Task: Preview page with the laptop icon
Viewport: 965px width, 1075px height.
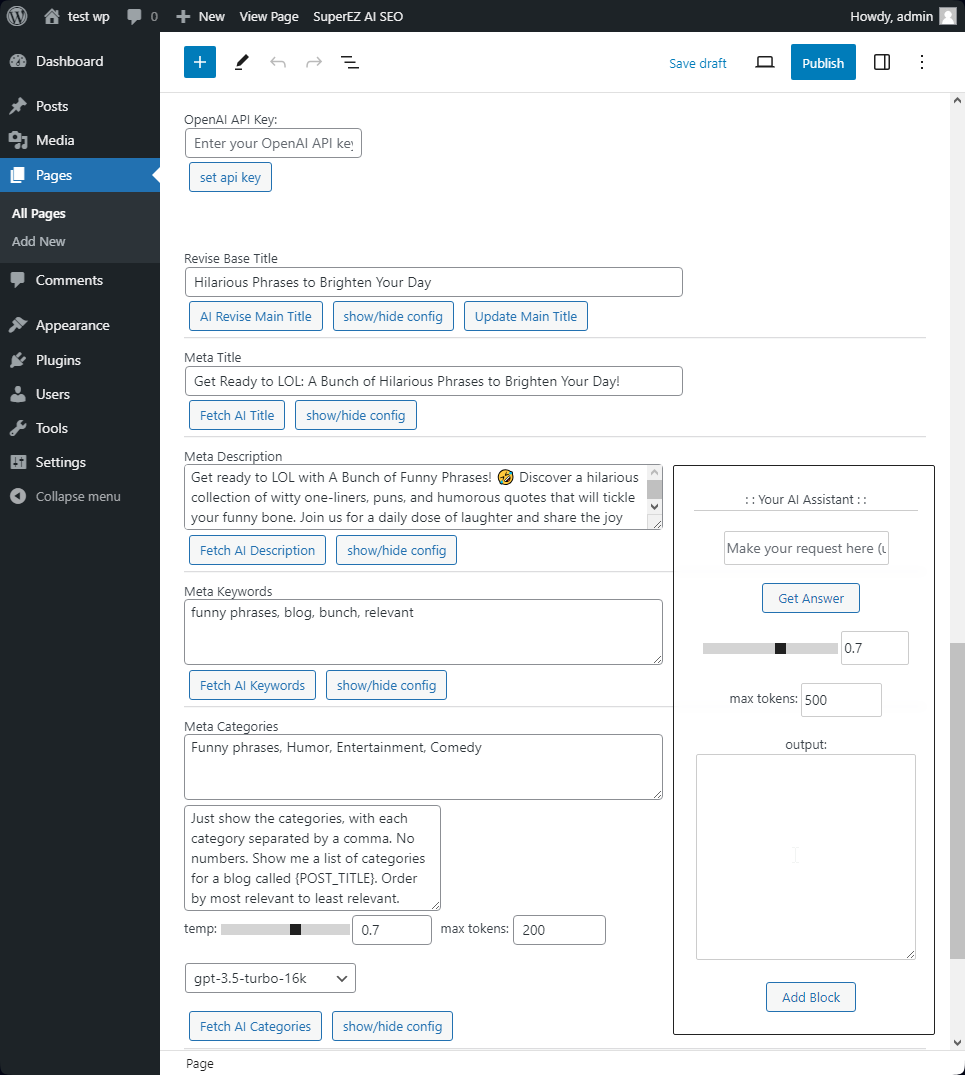Action: [x=765, y=62]
